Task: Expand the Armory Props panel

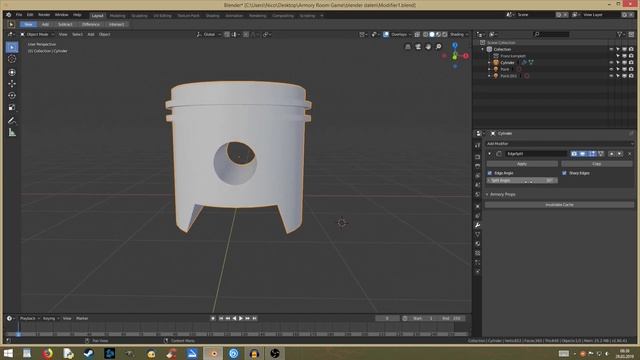Action: pos(502,195)
